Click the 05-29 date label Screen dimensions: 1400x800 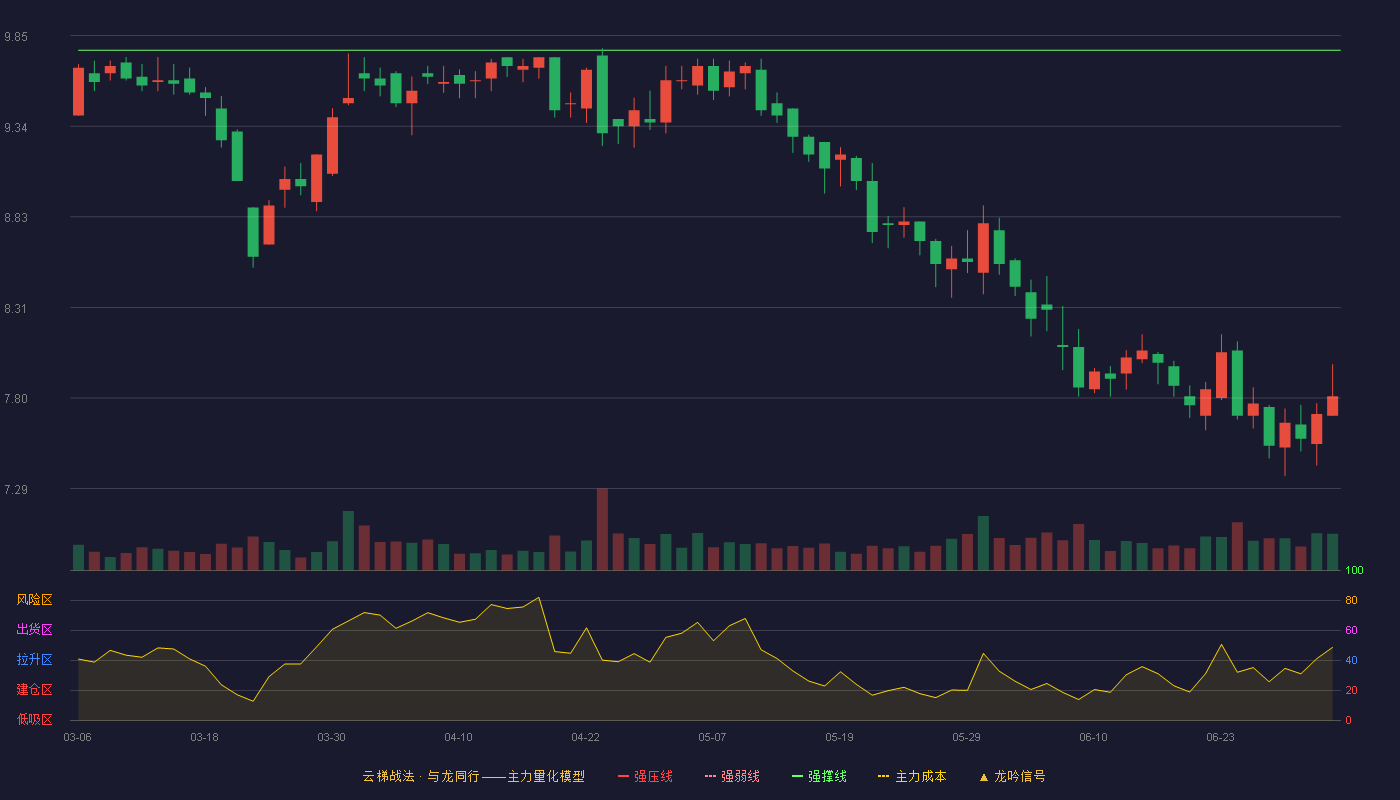click(966, 737)
